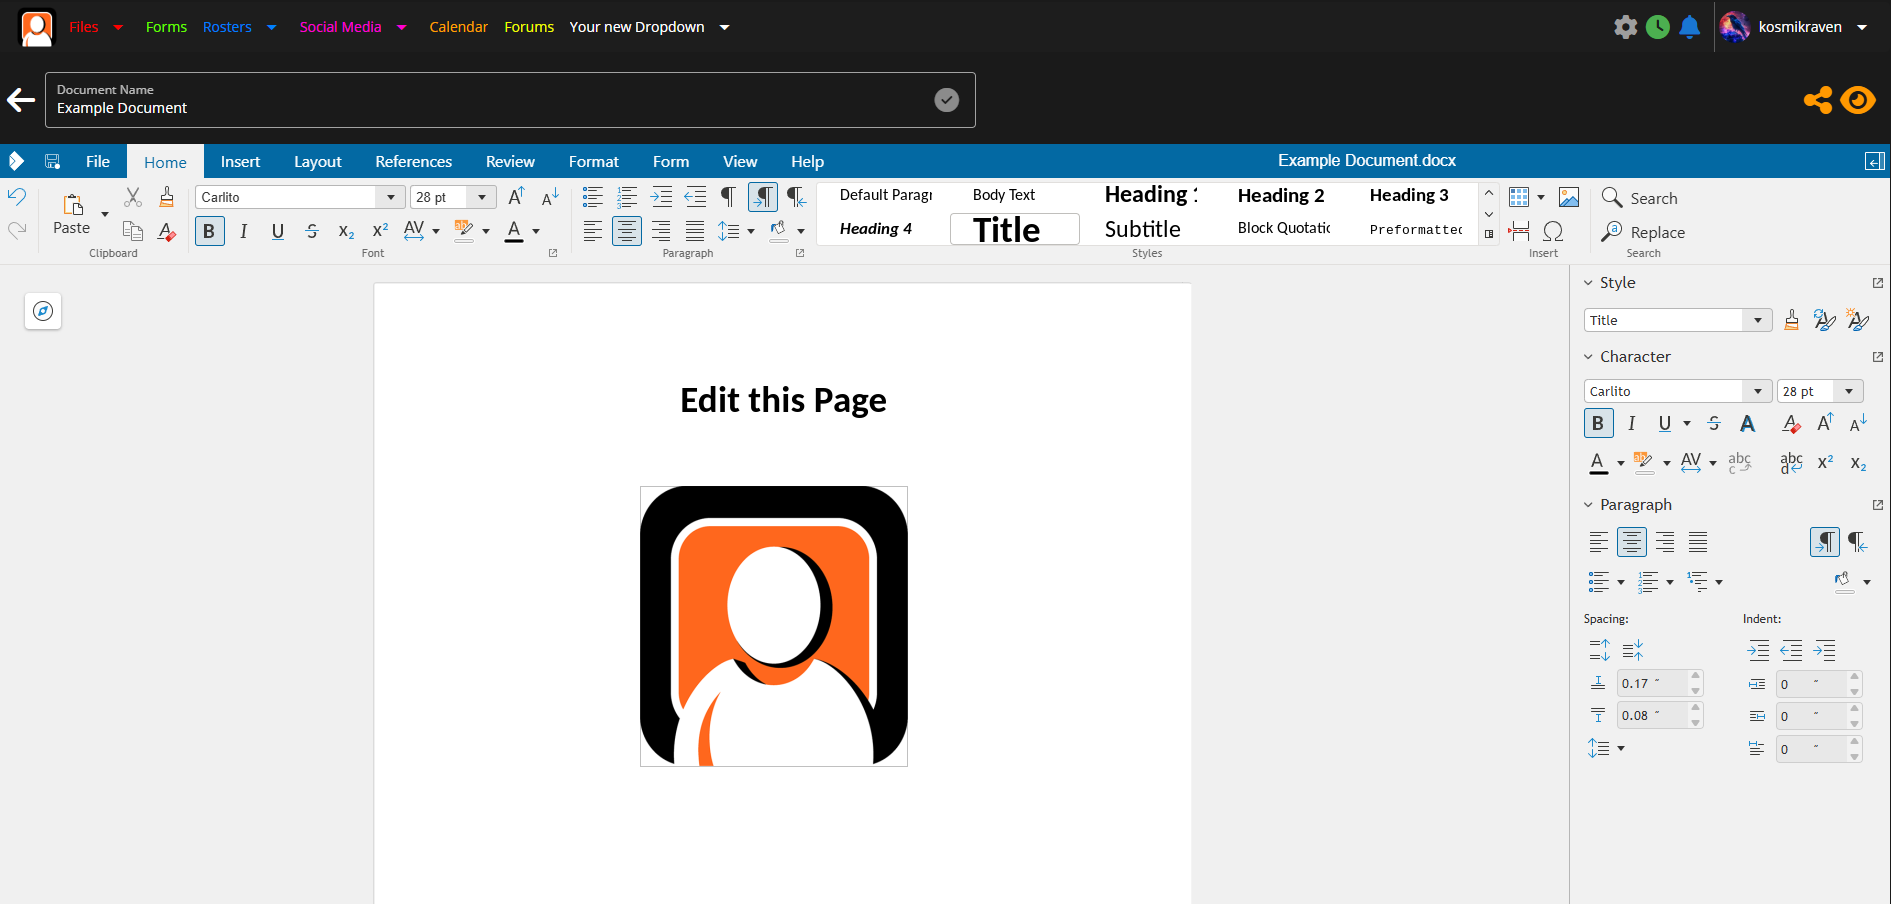Open the font color swatch dropdown
This screenshot has height=904, width=1891.
pyautogui.click(x=535, y=232)
